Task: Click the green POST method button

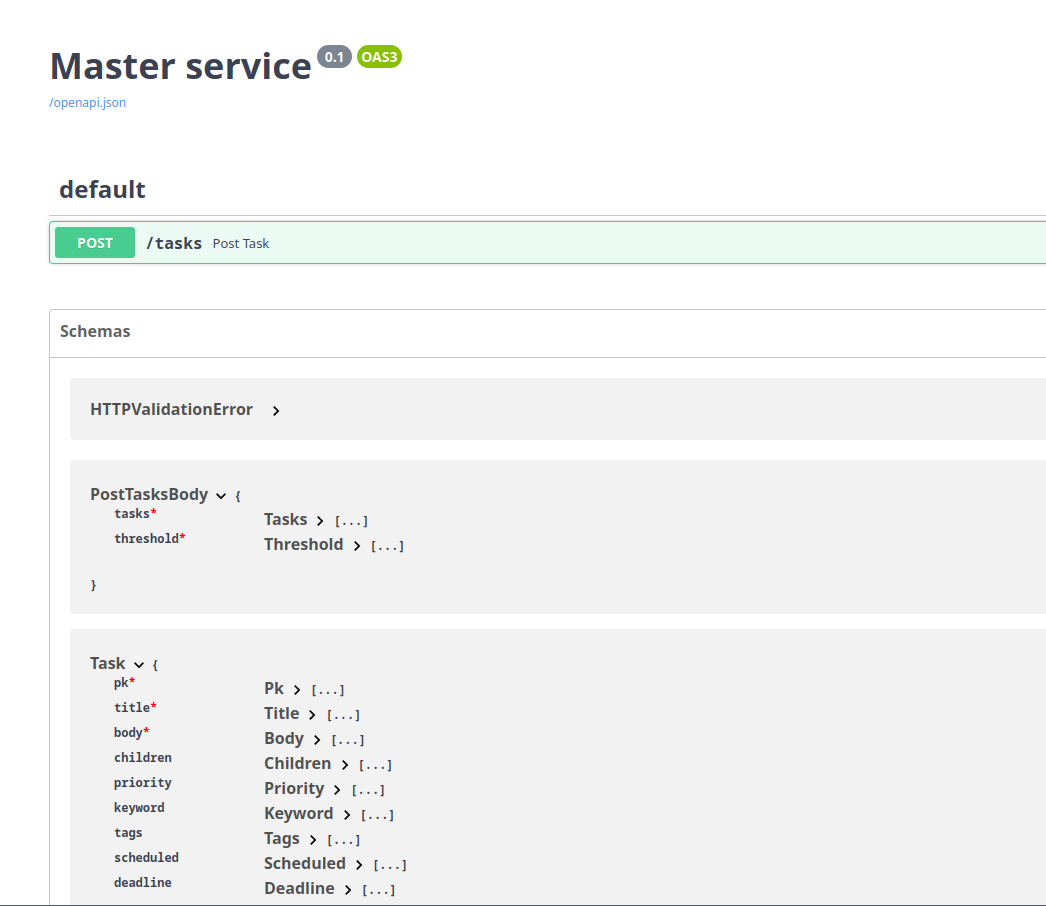Action: pyautogui.click(x=95, y=243)
